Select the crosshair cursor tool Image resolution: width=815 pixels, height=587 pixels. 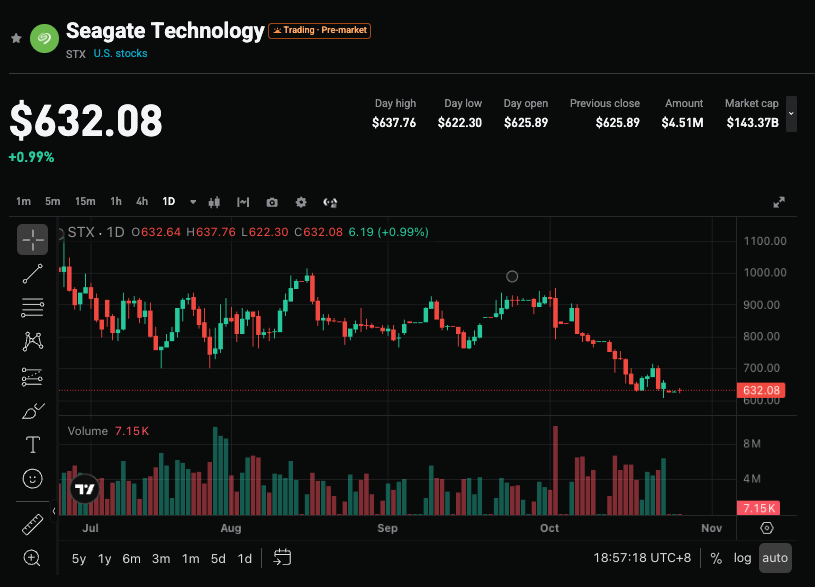(x=32, y=240)
